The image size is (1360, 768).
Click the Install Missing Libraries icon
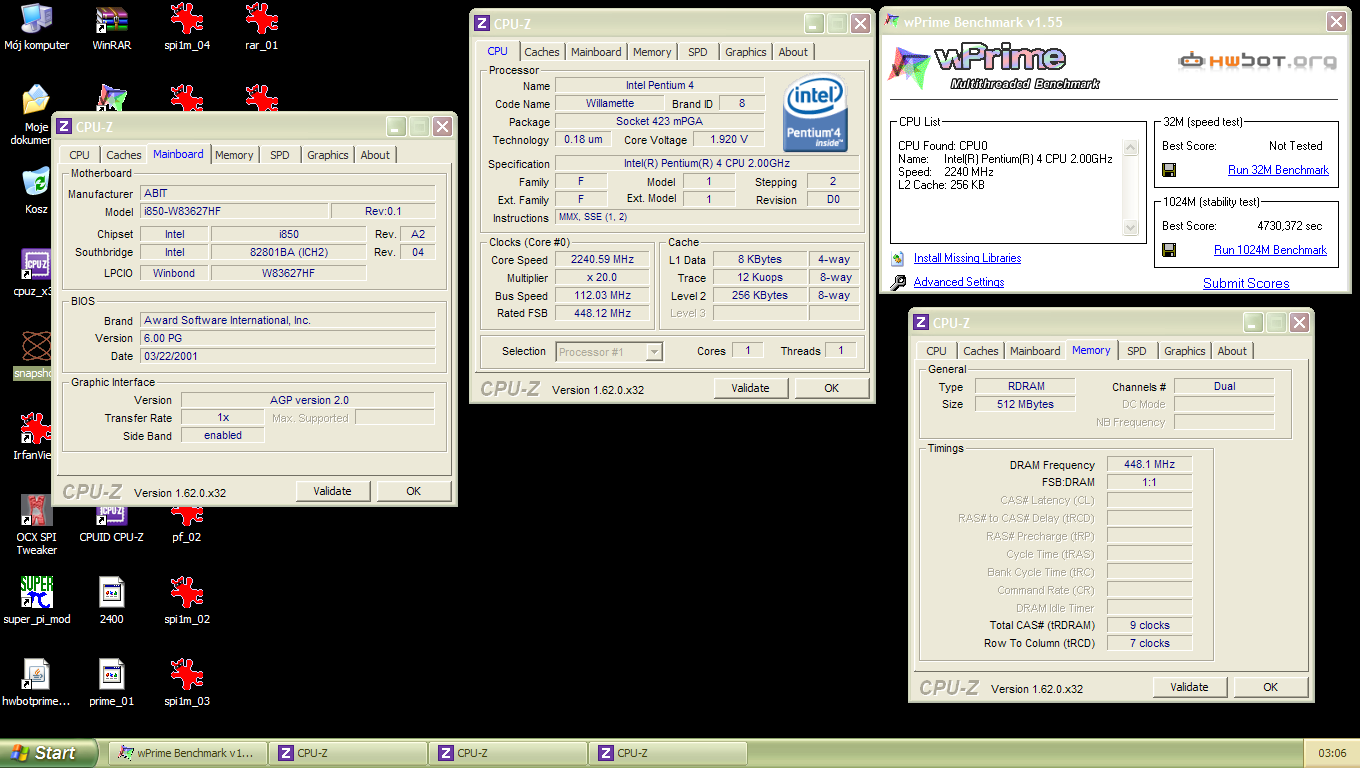click(x=898, y=258)
